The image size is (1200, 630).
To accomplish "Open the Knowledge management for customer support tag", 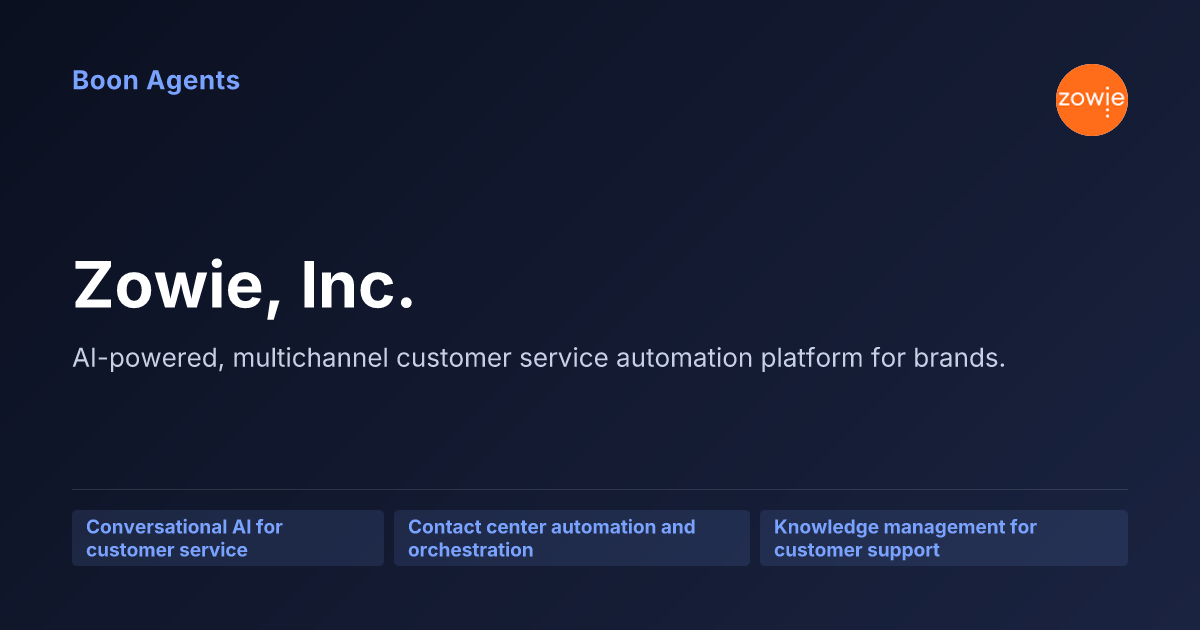I will 944,538.
